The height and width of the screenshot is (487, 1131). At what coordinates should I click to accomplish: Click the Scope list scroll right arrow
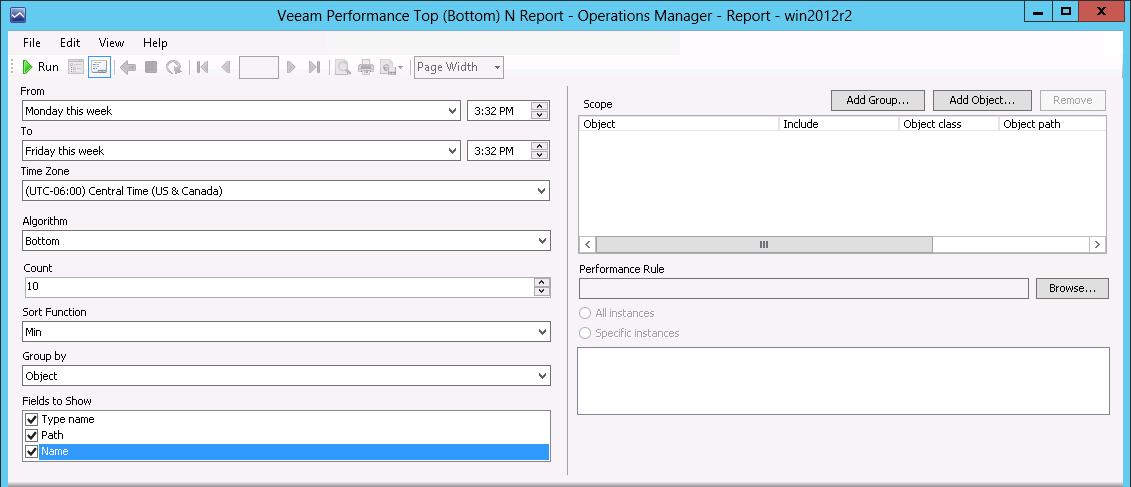[1097, 245]
